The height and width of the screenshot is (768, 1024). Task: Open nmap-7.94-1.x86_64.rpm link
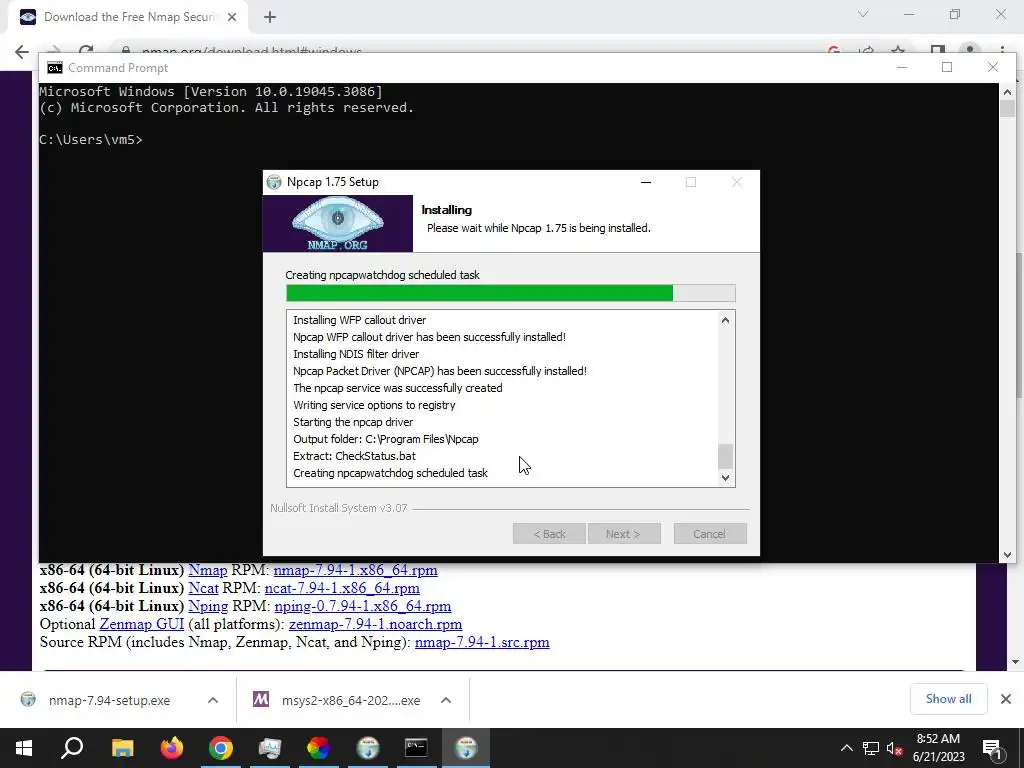tap(355, 570)
